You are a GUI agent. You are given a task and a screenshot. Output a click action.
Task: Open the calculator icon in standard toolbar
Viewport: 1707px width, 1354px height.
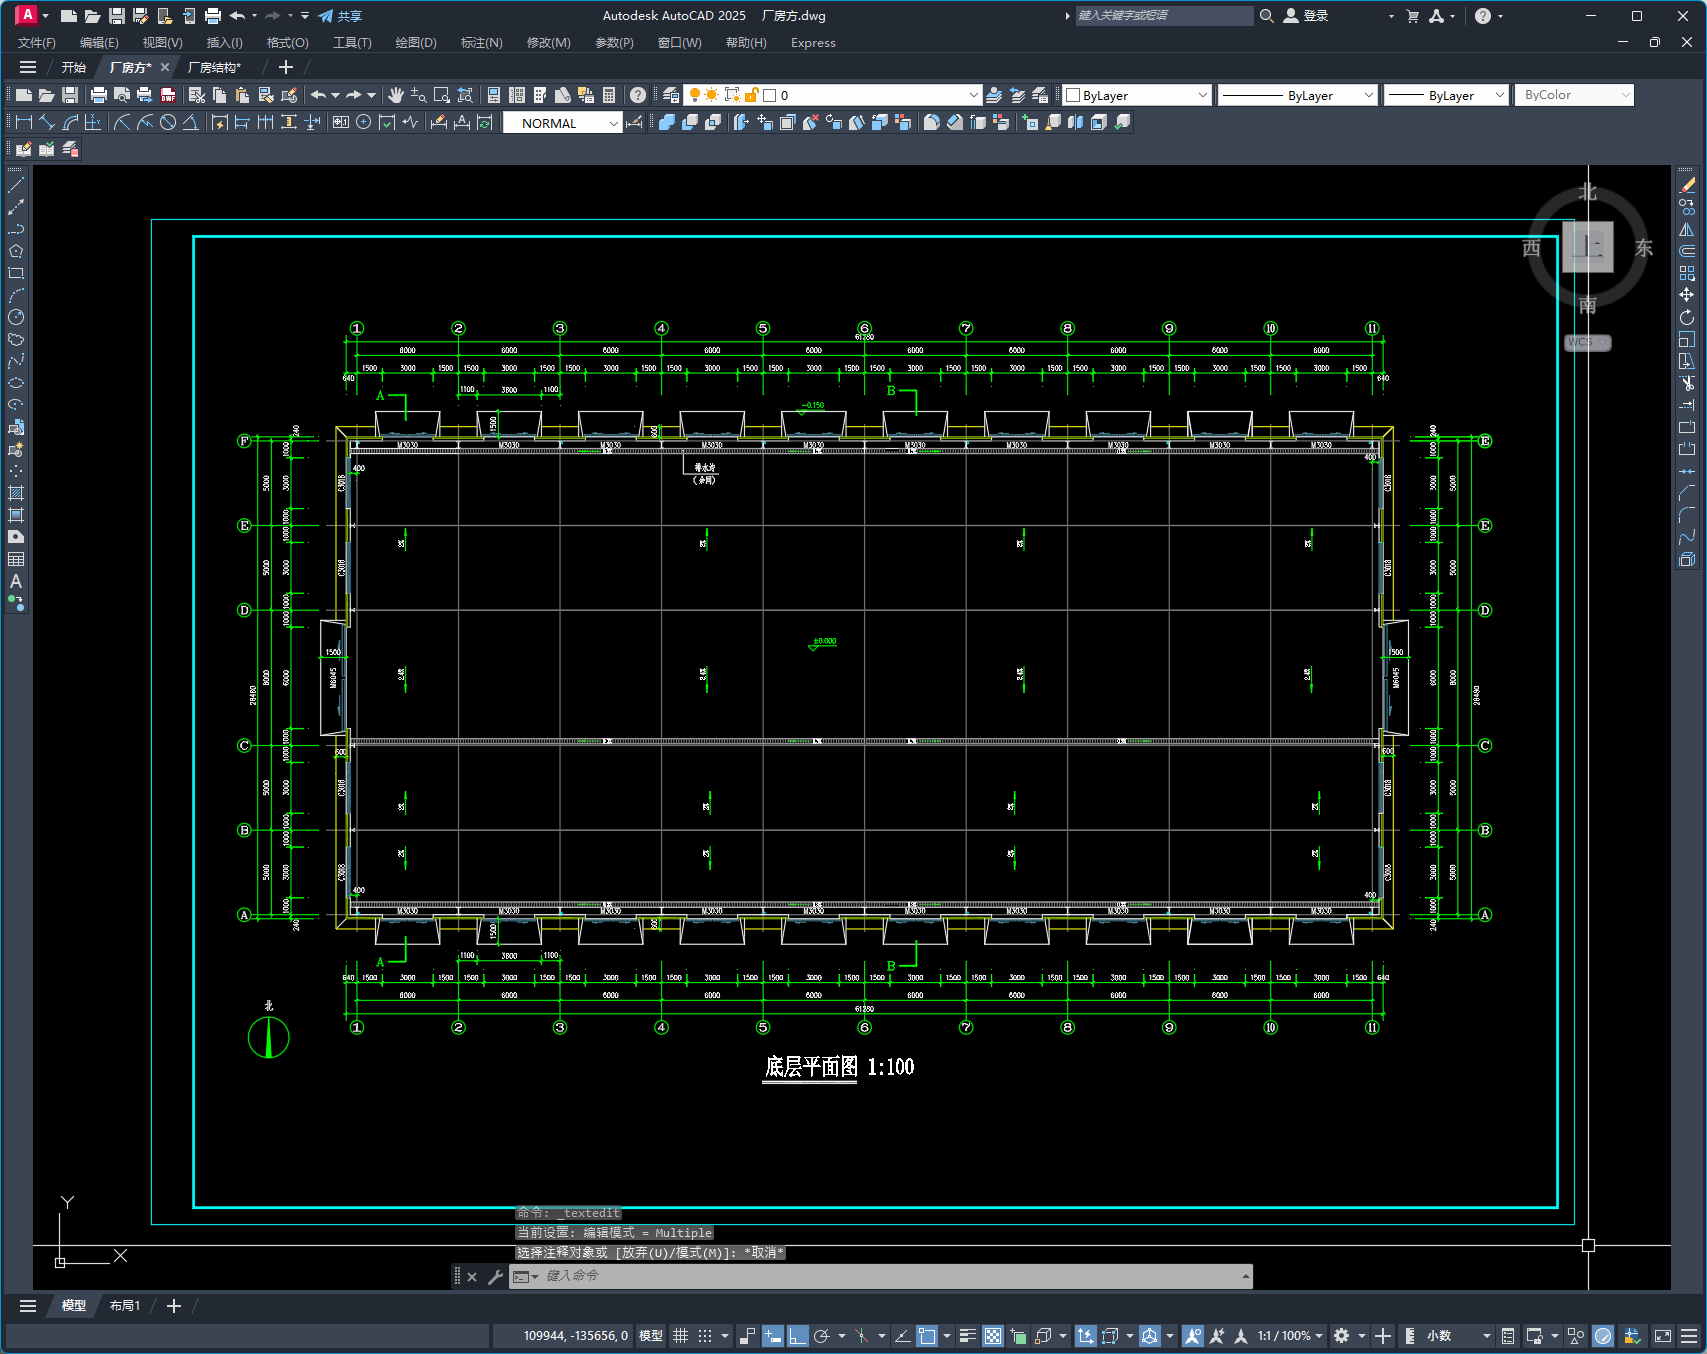[x=609, y=95]
